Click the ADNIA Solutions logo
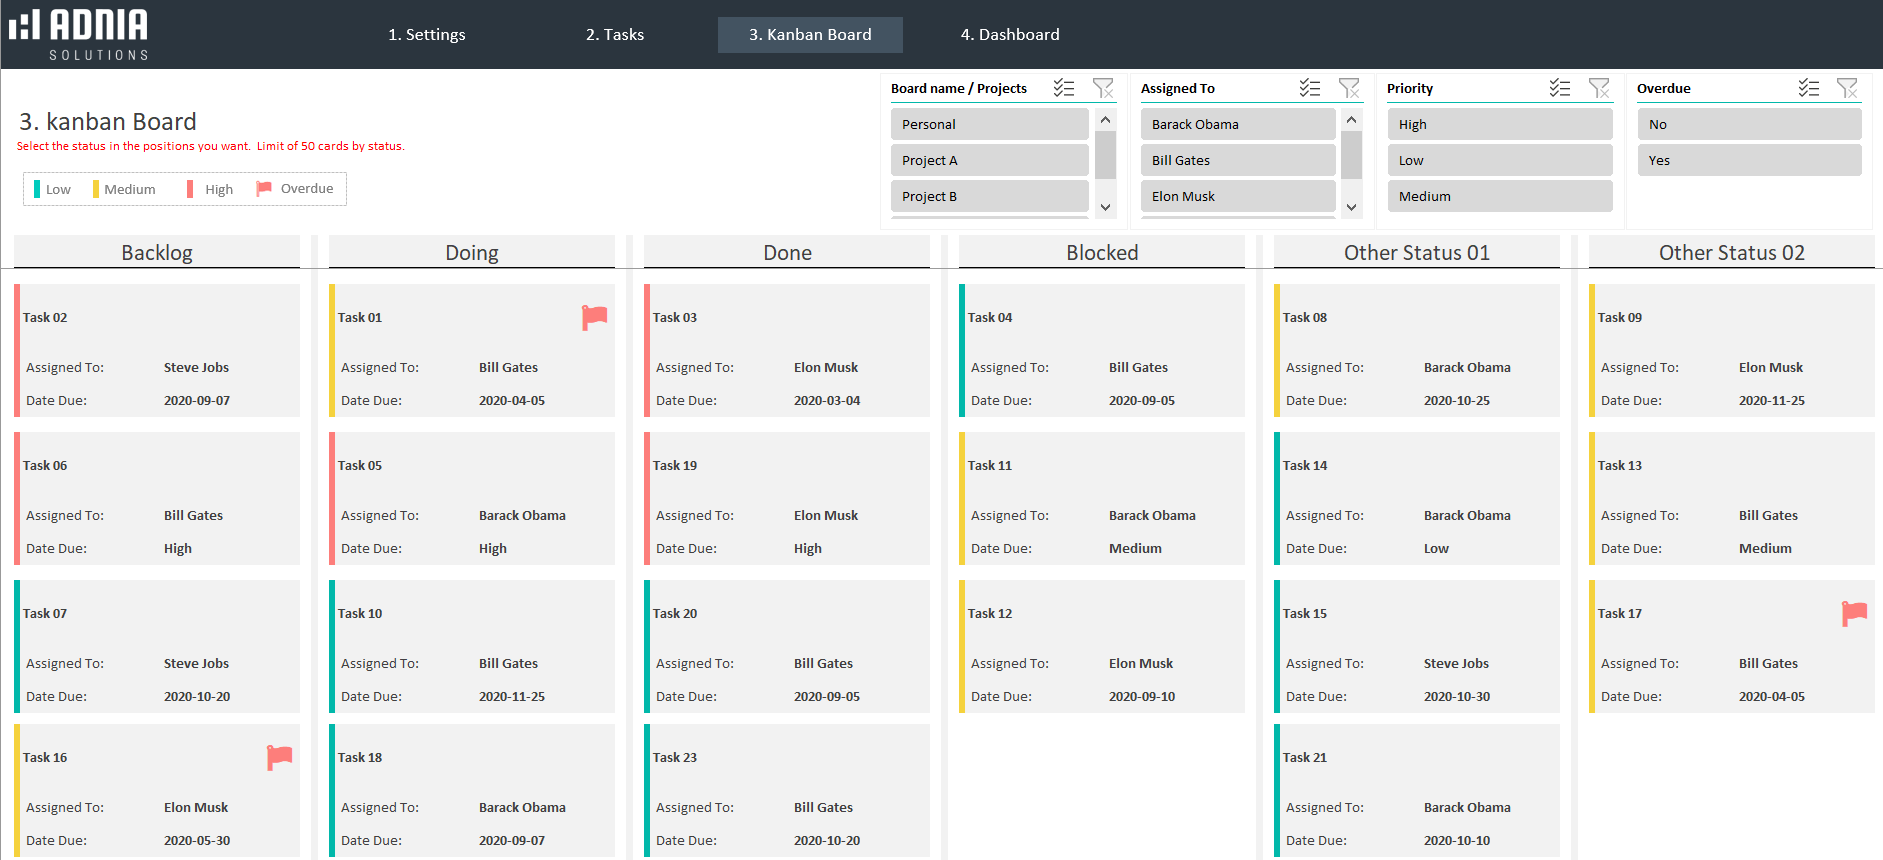This screenshot has width=1883, height=860. [x=80, y=34]
